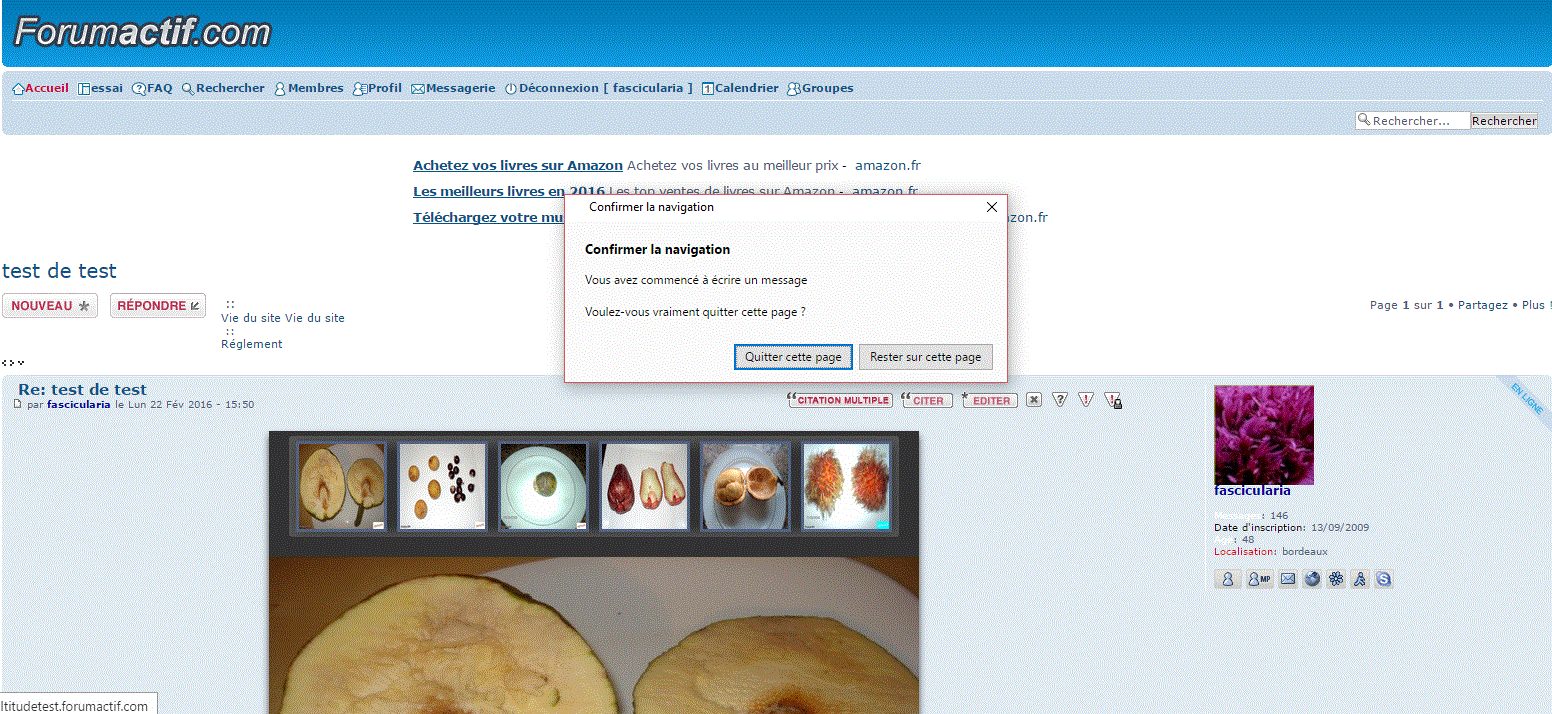1552x714 pixels.
Task: Open fascicularia author link in post header
Action: tap(79, 405)
